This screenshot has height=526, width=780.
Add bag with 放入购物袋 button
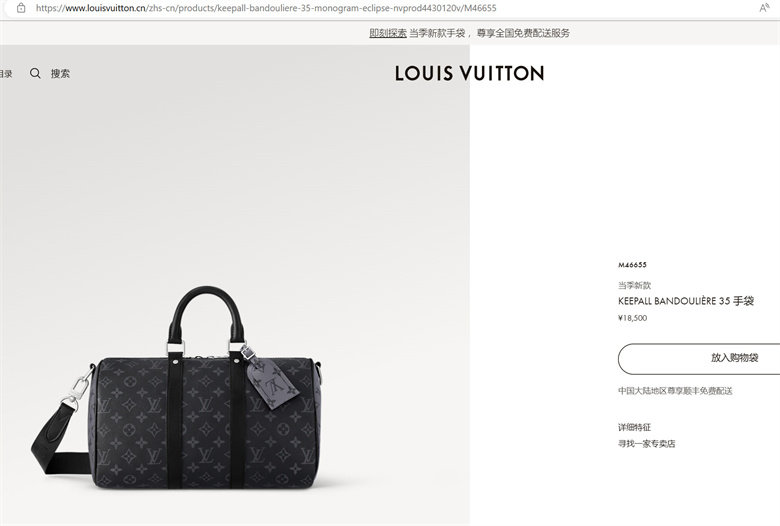tap(699, 358)
